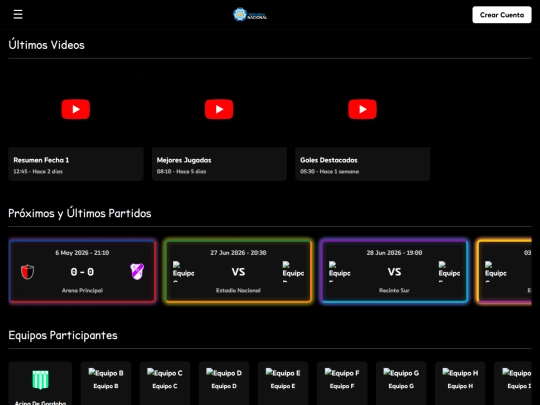Click the Equipos Participantes heading

63,335
